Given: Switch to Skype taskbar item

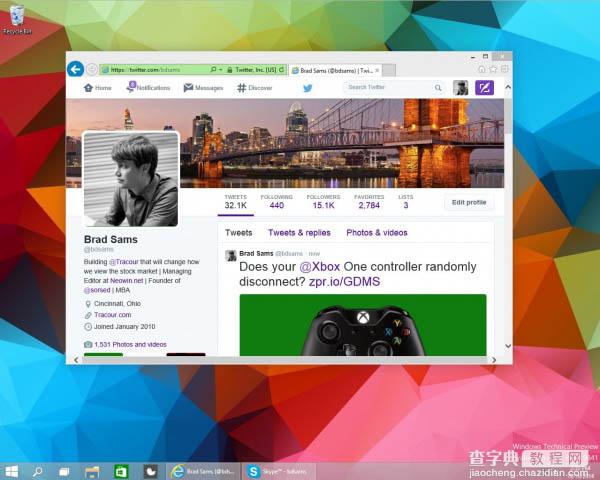Looking at the screenshot, I should [x=279, y=472].
